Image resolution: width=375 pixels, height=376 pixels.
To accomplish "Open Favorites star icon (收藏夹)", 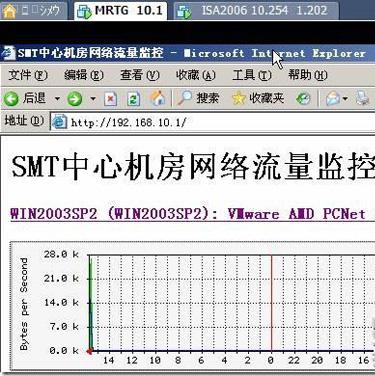I will click(x=238, y=98).
